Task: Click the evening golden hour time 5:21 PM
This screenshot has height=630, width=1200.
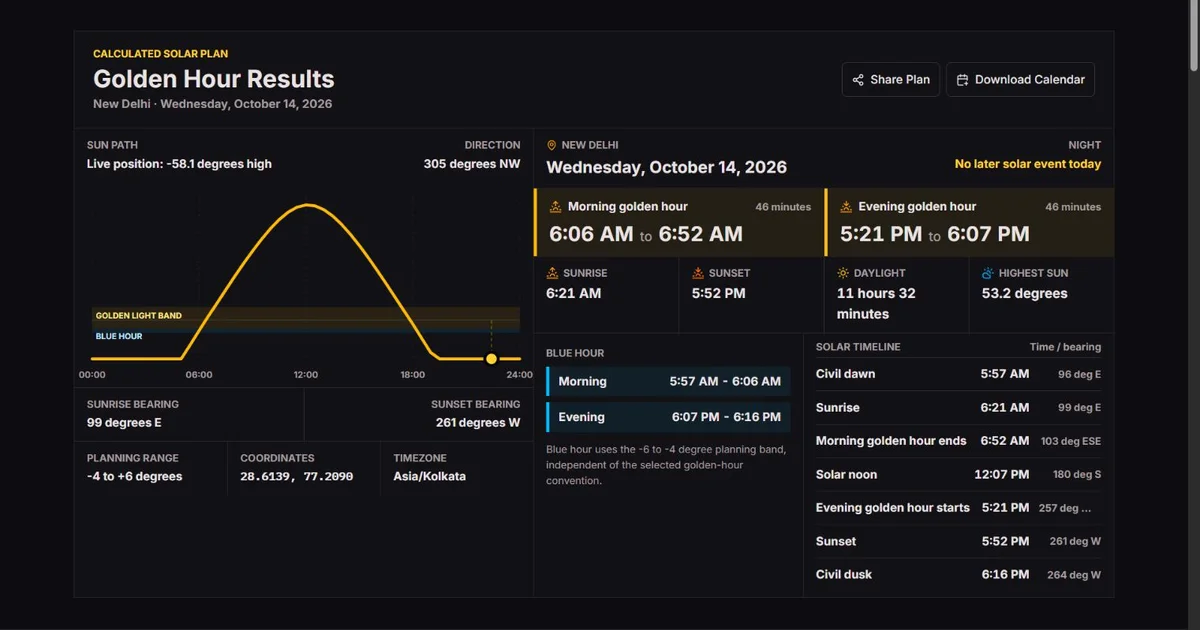Action: click(x=881, y=234)
